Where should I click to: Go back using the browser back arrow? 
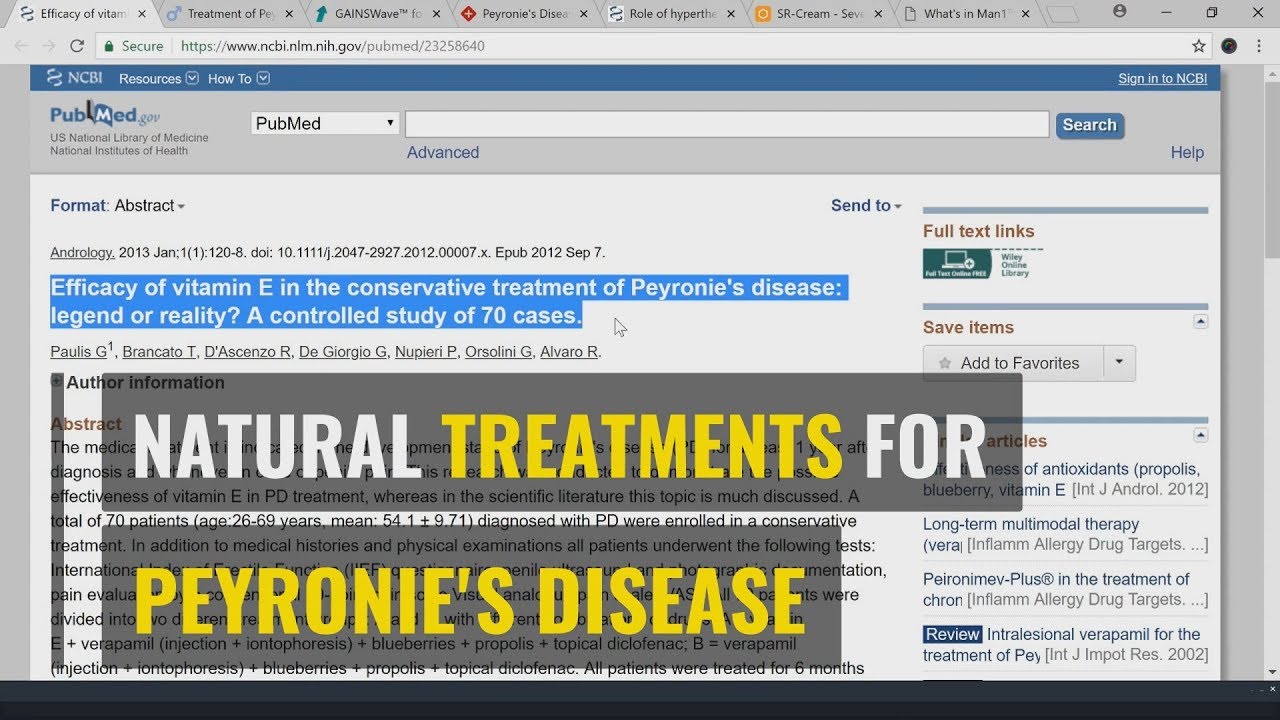coord(21,46)
